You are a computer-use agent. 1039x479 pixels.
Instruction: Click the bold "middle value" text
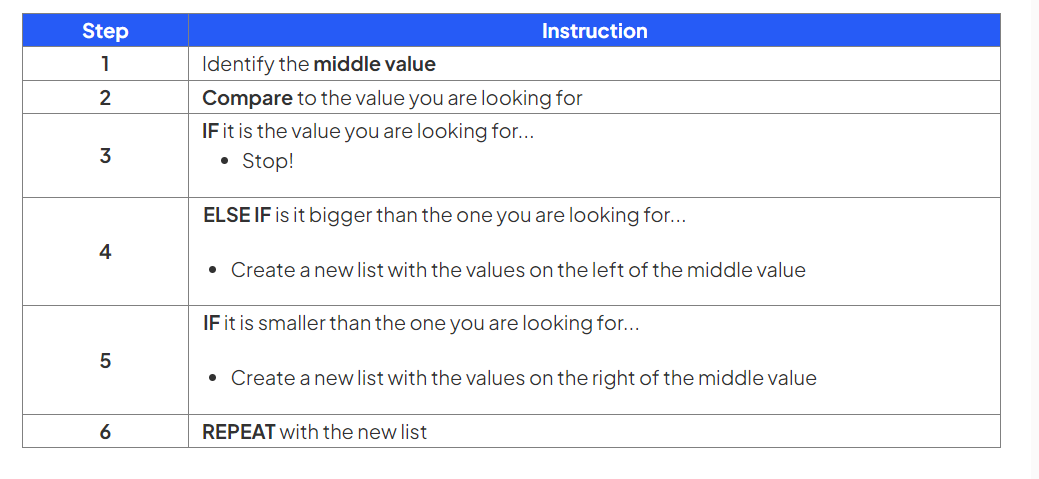tap(374, 64)
